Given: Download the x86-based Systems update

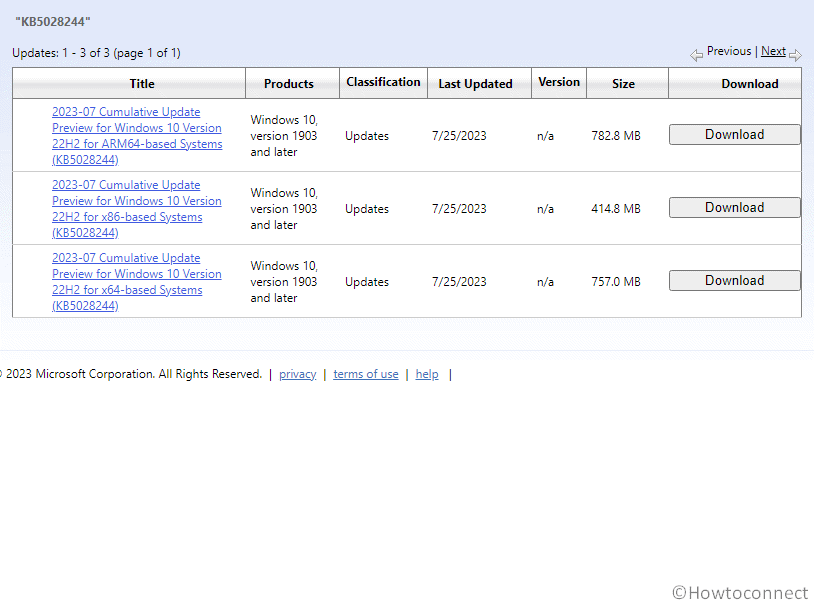Looking at the screenshot, I should (x=734, y=208).
